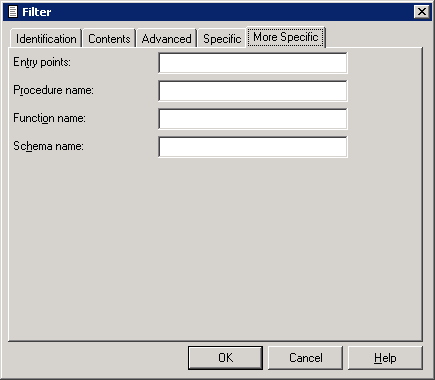Go to the Advanced tab
This screenshot has height=380, width=435.
[166, 39]
